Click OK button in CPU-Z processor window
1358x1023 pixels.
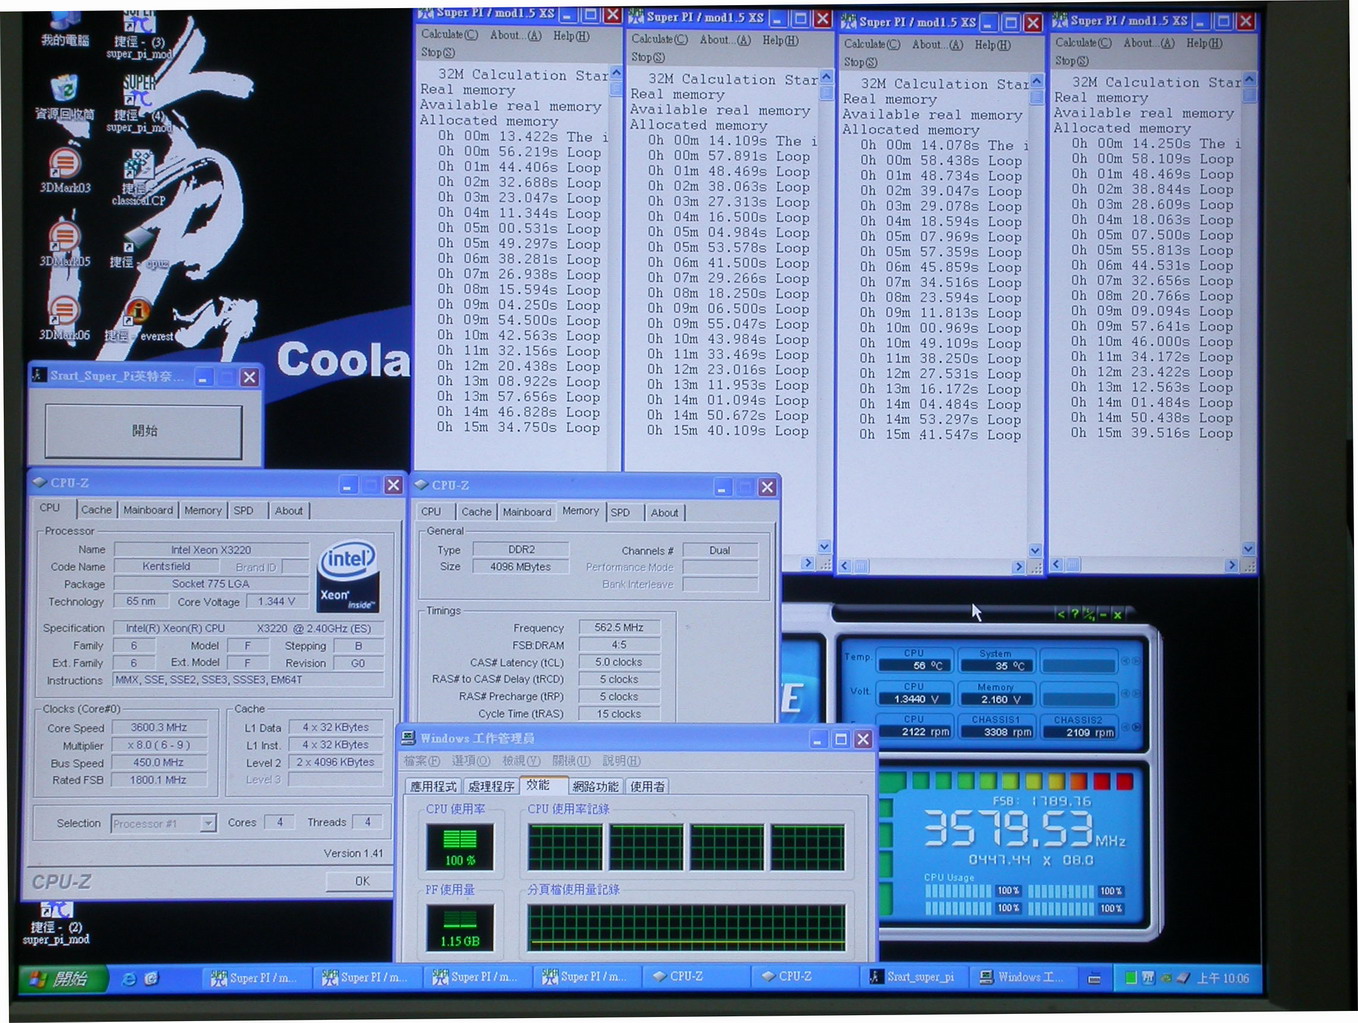[362, 881]
